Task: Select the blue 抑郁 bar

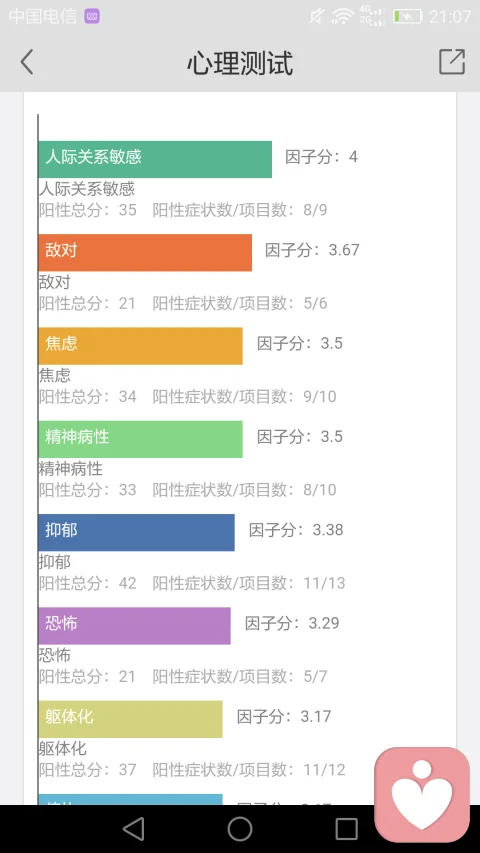Action: tap(137, 533)
